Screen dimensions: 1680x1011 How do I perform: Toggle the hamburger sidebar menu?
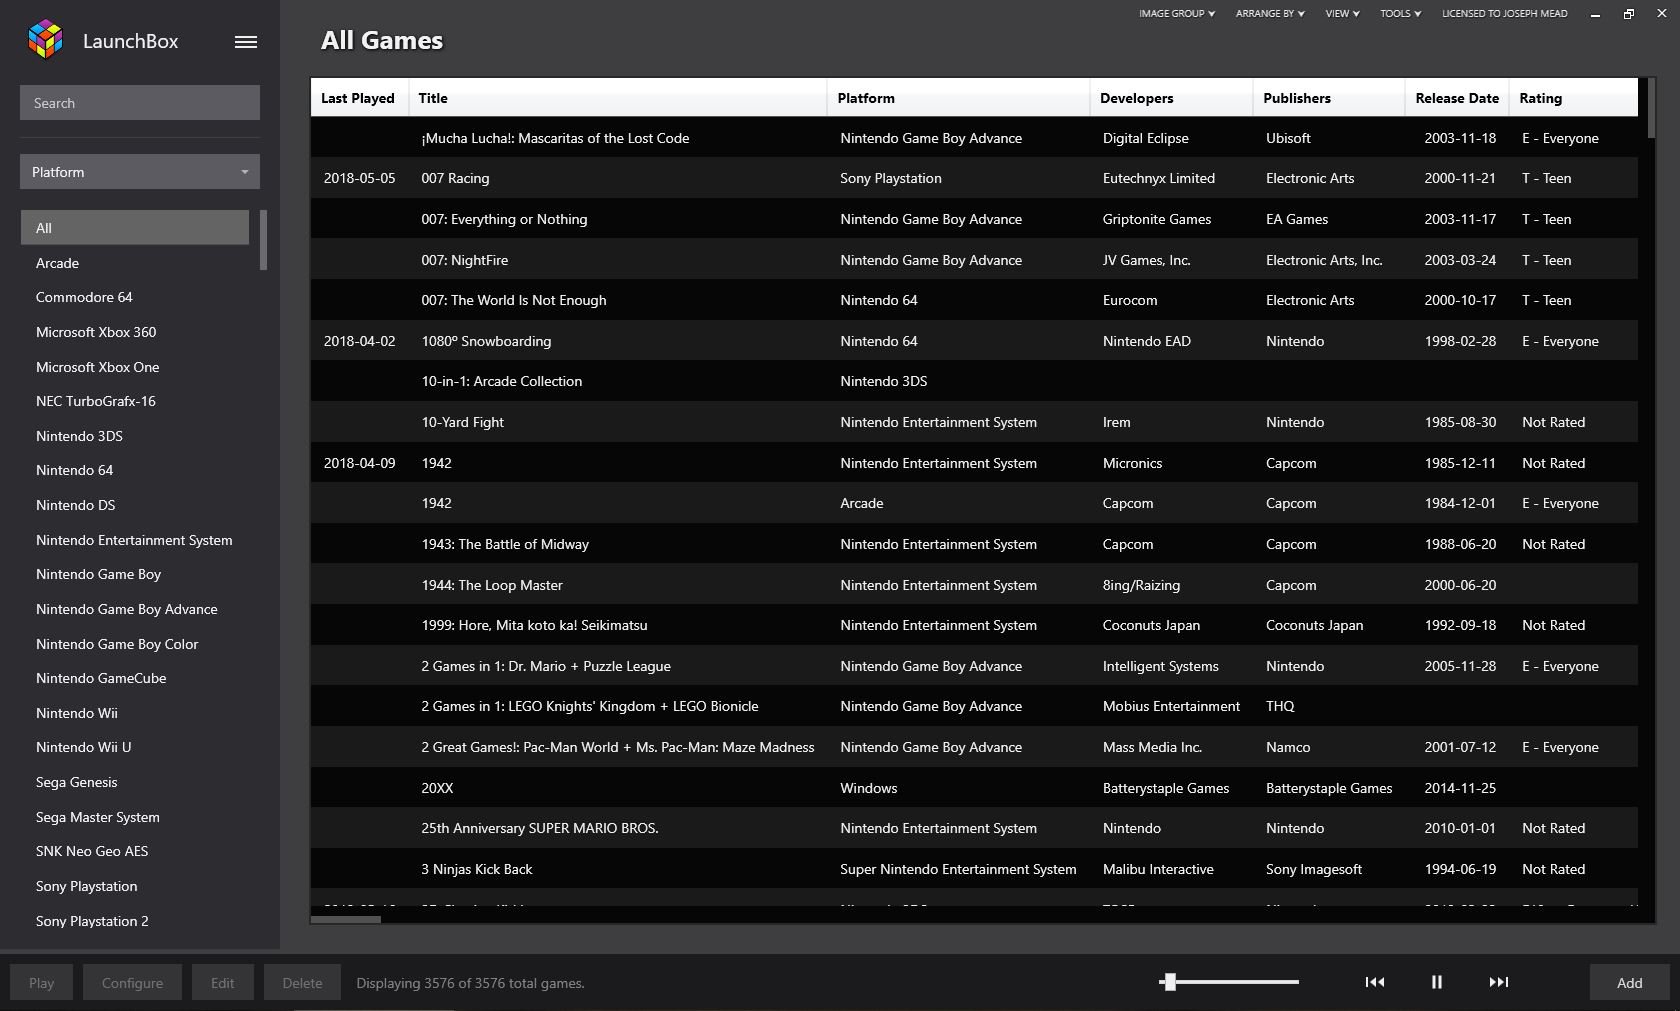246,42
